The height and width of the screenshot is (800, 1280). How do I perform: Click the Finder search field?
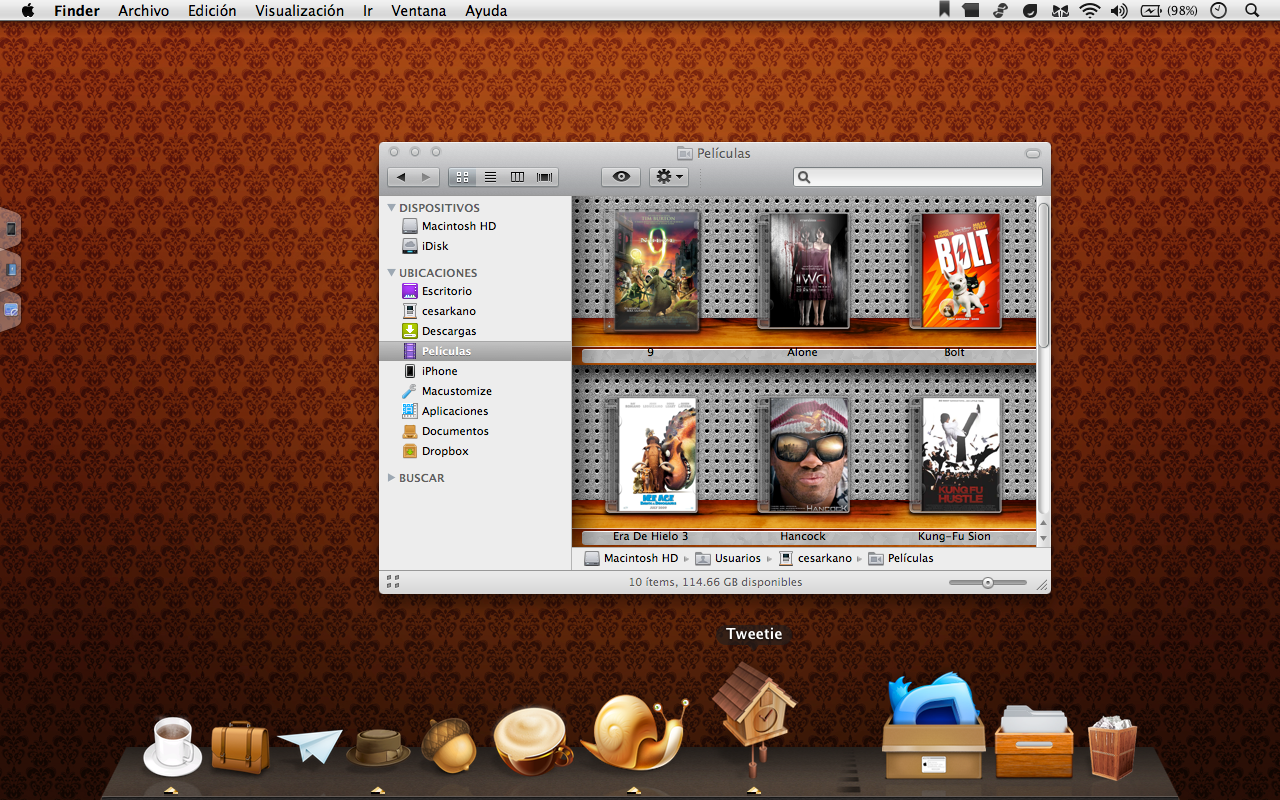[918, 177]
